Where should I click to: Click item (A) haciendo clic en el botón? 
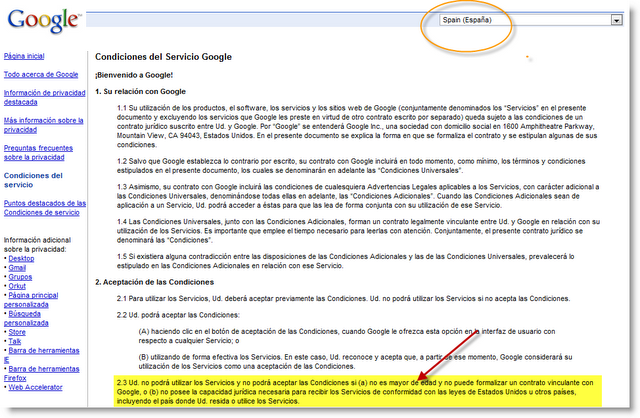[347, 336]
